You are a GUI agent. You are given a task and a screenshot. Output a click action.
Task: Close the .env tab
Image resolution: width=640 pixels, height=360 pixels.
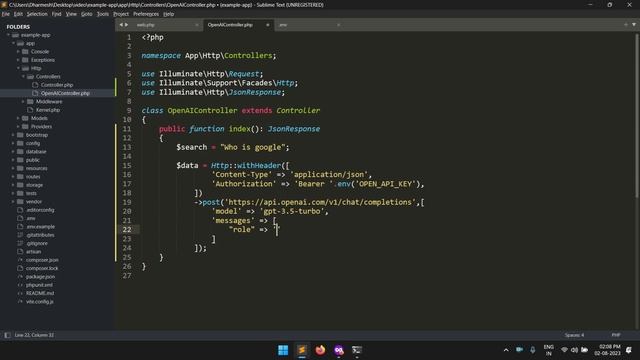[x=338, y=25]
